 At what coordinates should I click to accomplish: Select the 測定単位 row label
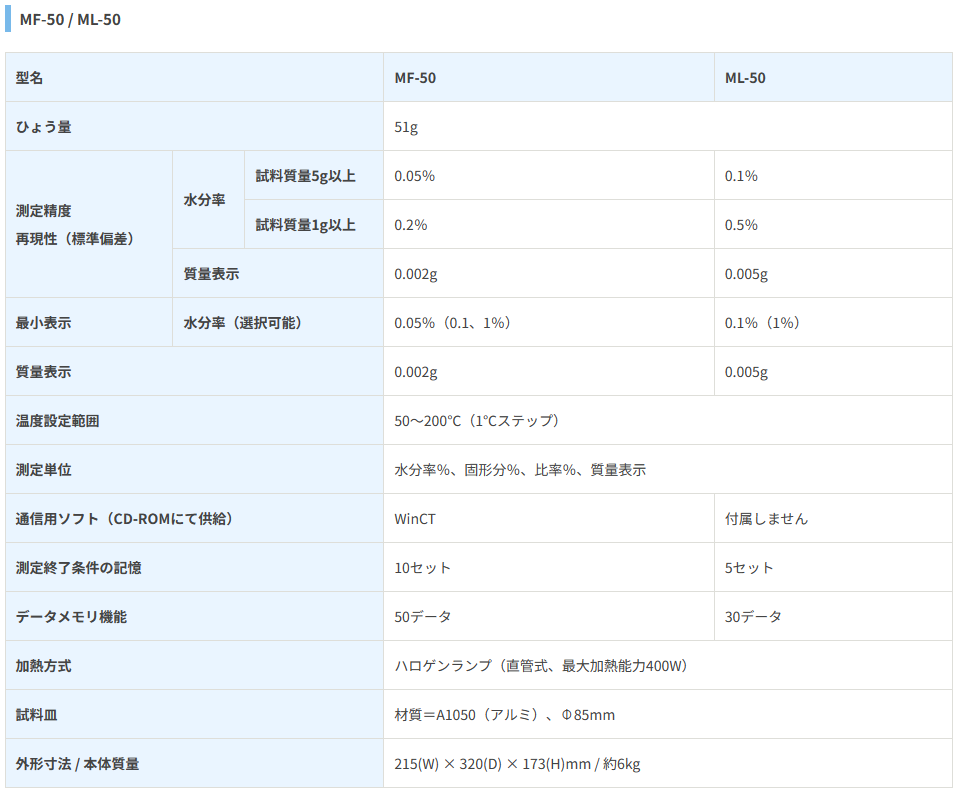coord(44,470)
